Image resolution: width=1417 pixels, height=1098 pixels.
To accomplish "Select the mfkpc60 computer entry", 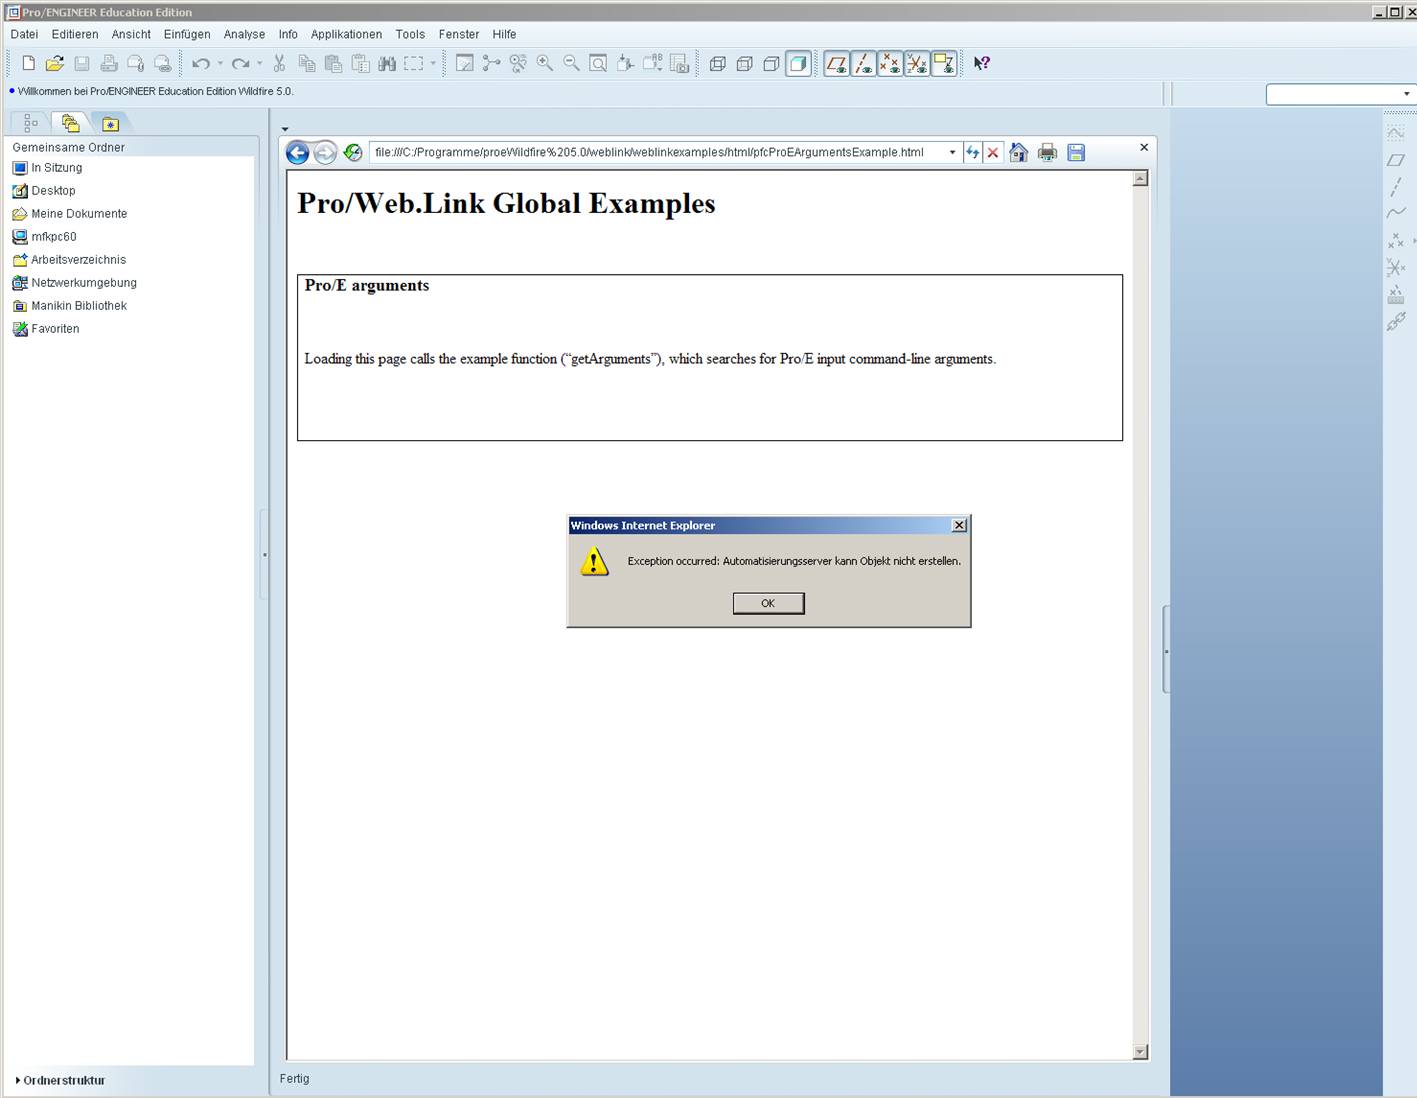I will pos(44,237).
